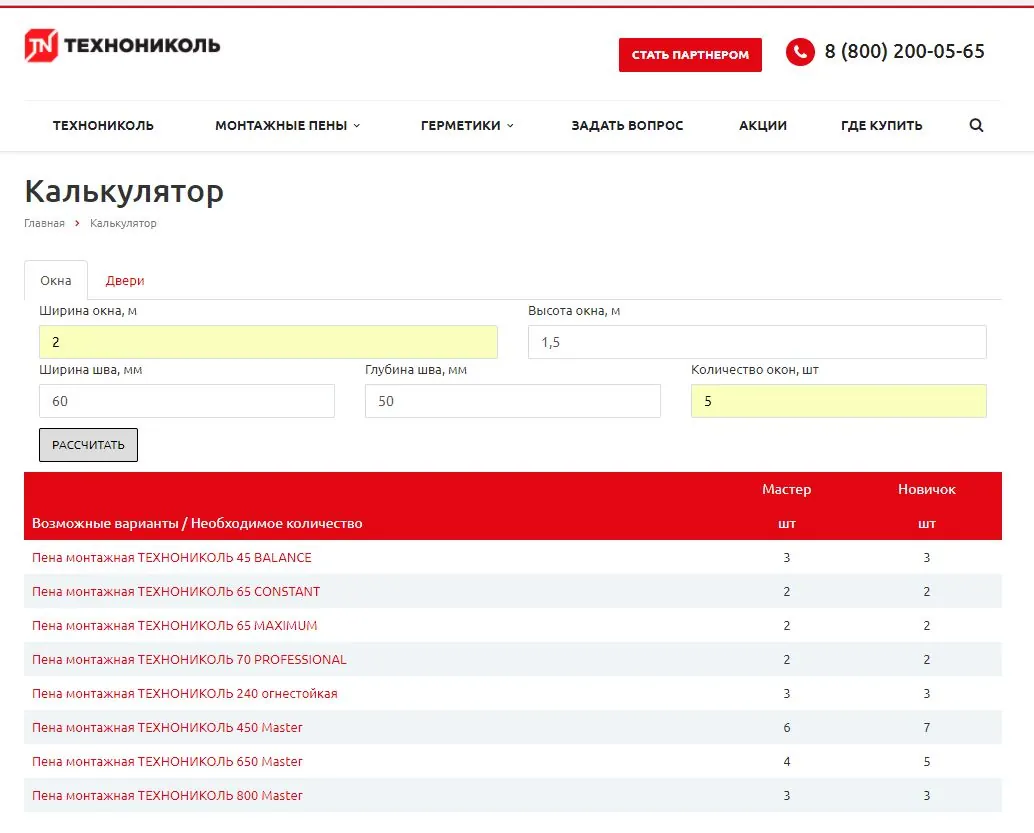1034x833 pixels.
Task: Click the Высота окна, м label
Action: click(574, 311)
